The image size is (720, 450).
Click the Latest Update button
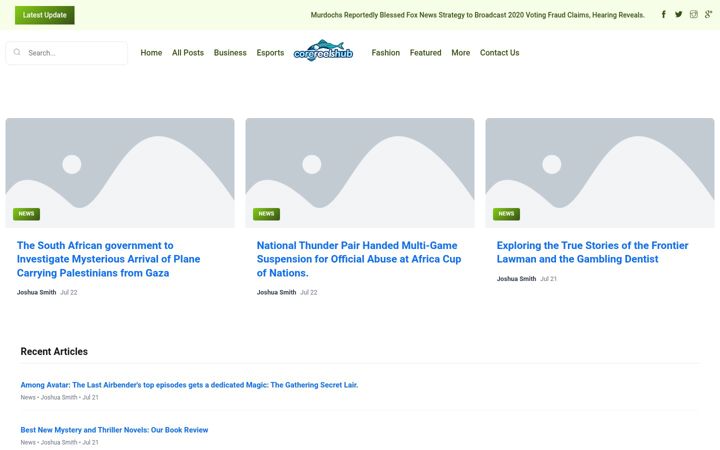pyautogui.click(x=45, y=15)
